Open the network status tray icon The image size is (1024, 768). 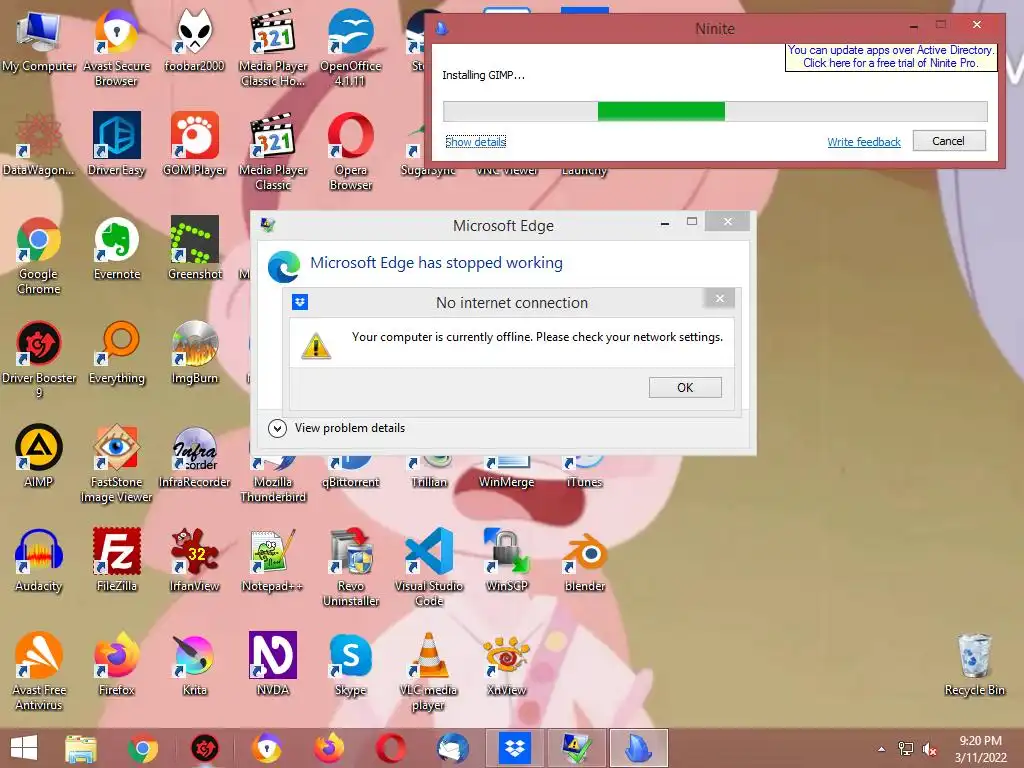click(906, 749)
